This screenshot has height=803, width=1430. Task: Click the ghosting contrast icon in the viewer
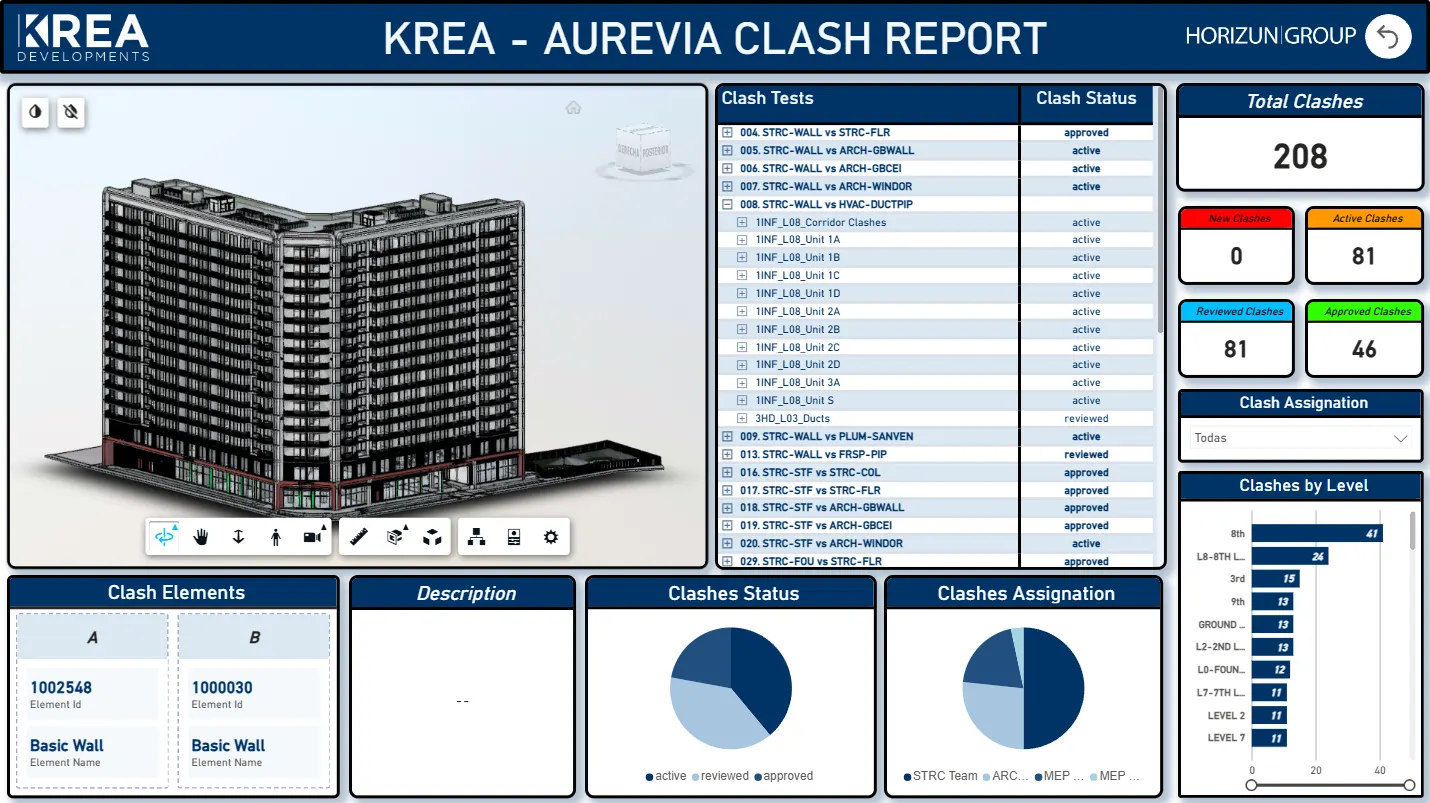coord(36,112)
